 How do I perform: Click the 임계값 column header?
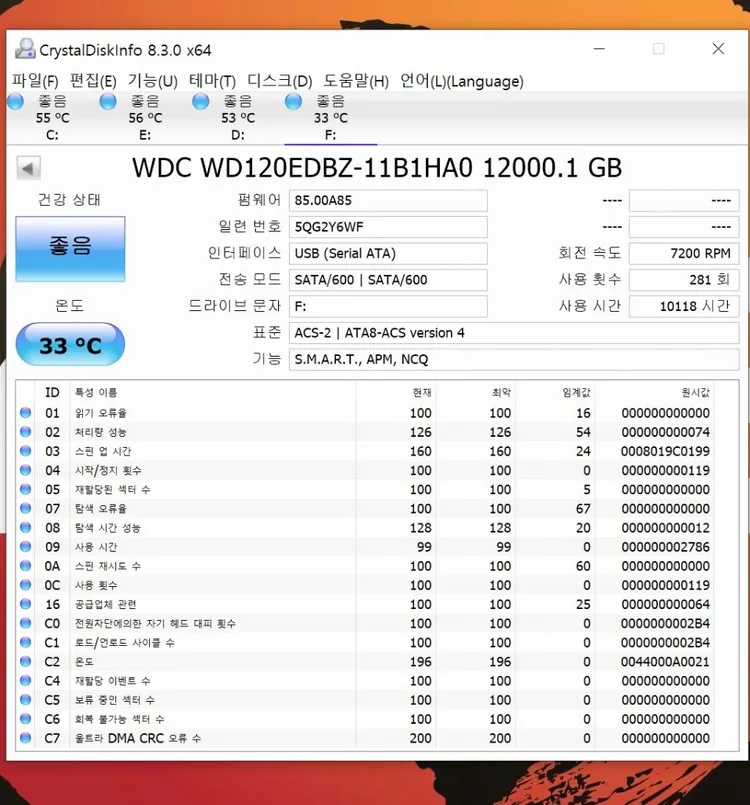(576, 392)
